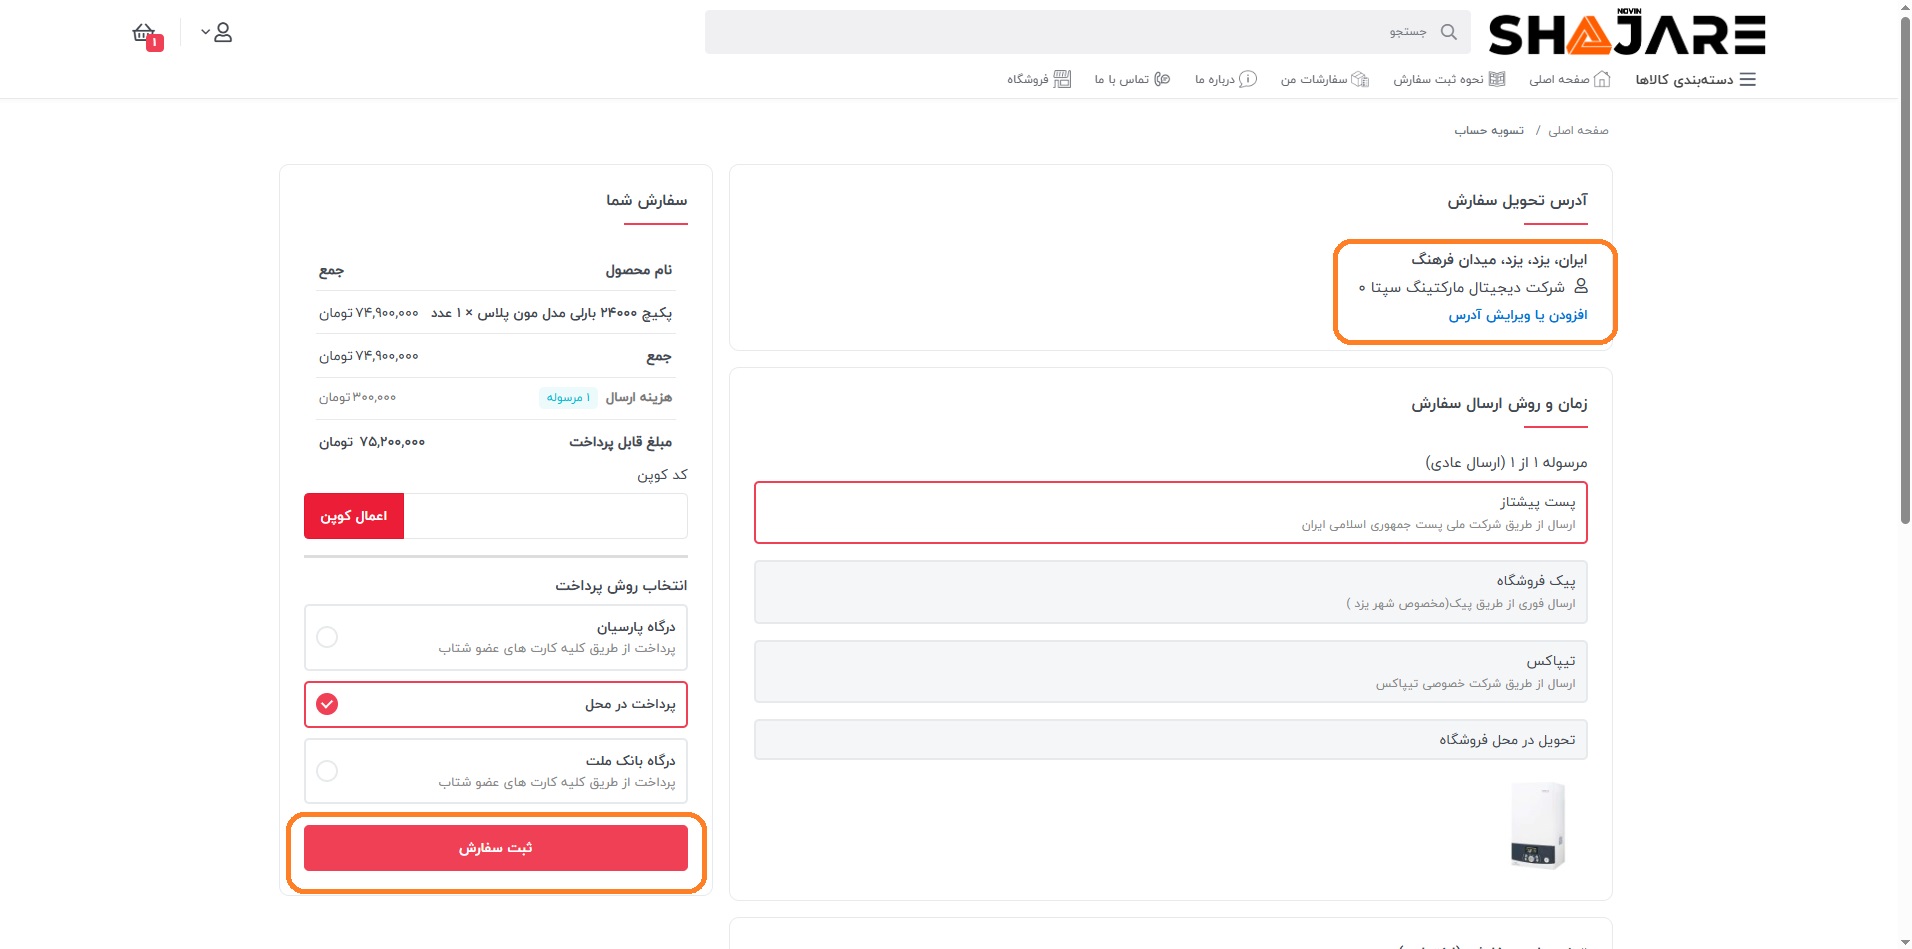Click the page vertical scrollbar
Image resolution: width=1912 pixels, height=949 pixels.
(1904, 270)
